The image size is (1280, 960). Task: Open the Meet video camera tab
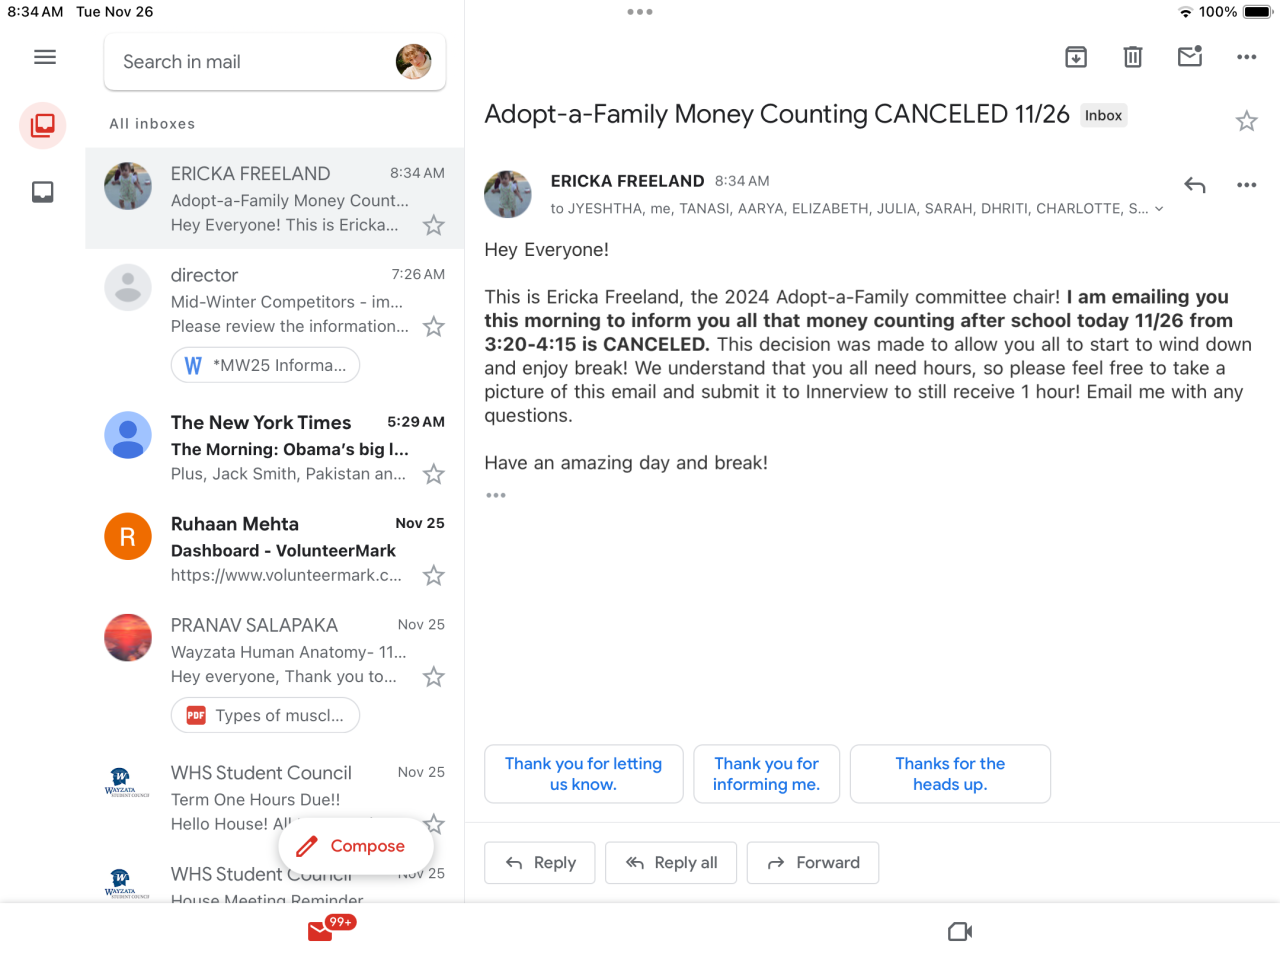tap(960, 932)
